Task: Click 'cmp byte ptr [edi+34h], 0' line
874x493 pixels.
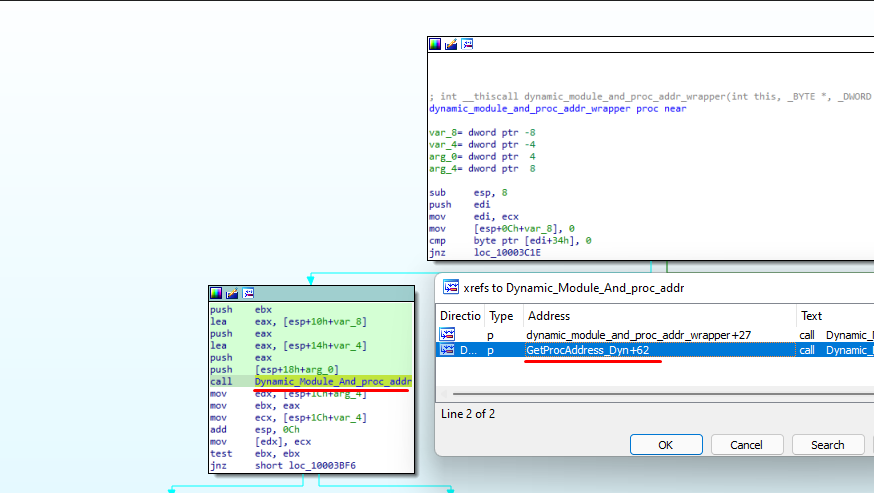Action: click(510, 240)
